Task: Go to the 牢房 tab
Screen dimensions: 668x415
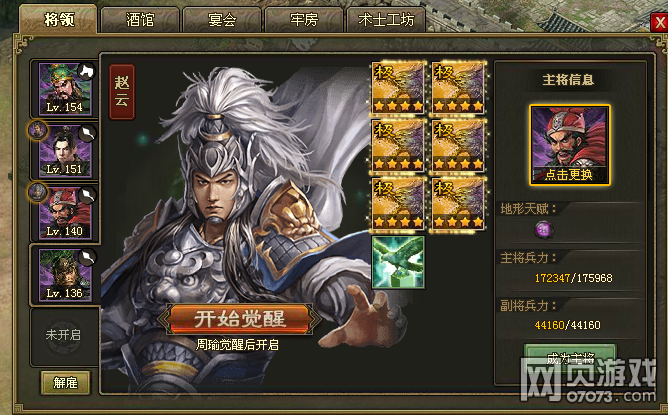Action: click(304, 20)
